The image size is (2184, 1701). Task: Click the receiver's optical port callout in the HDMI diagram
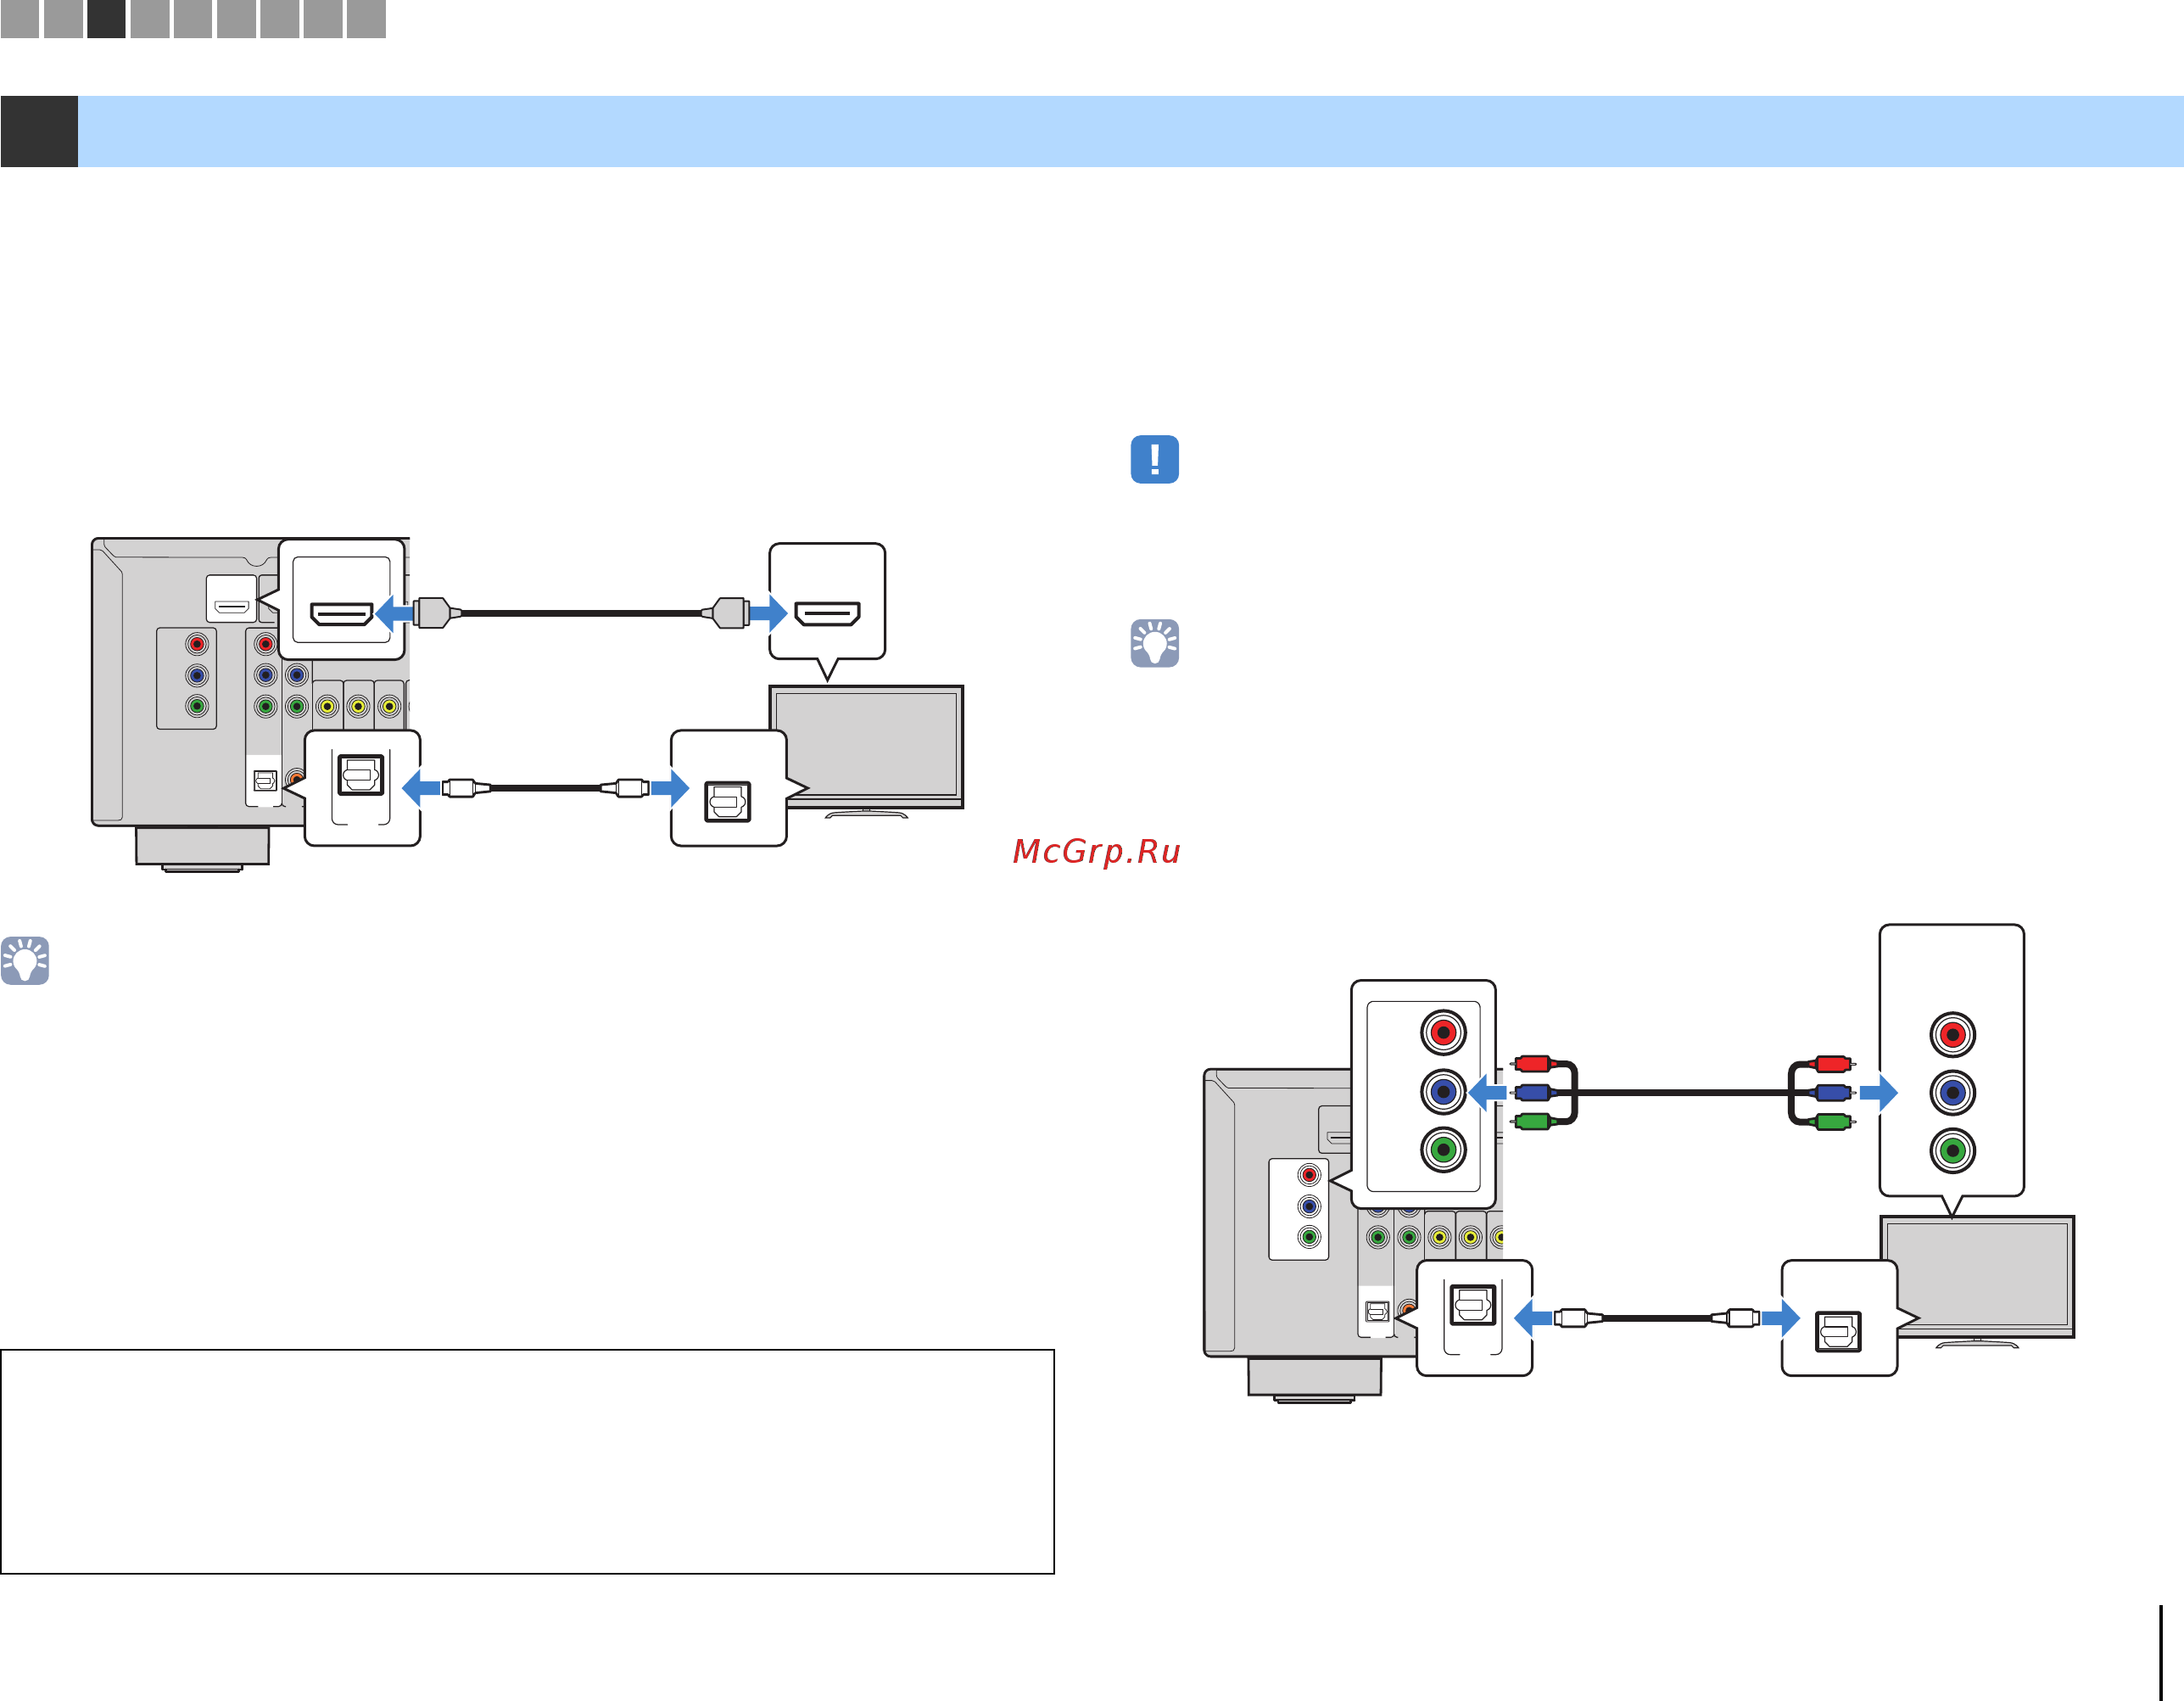[362, 788]
